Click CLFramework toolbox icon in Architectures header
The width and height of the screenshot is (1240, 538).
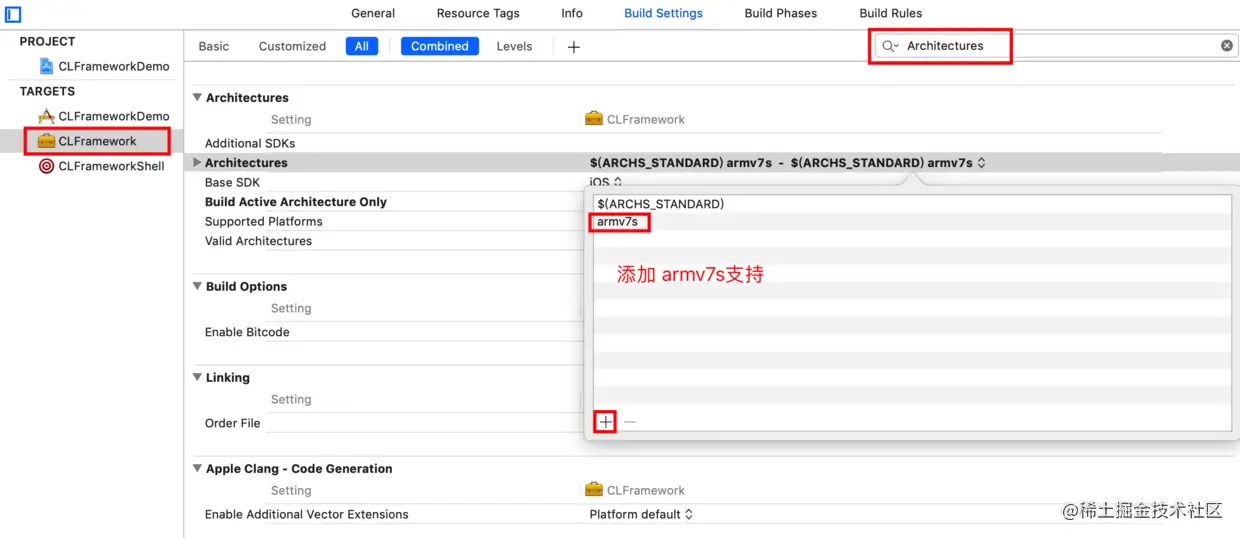coord(594,119)
